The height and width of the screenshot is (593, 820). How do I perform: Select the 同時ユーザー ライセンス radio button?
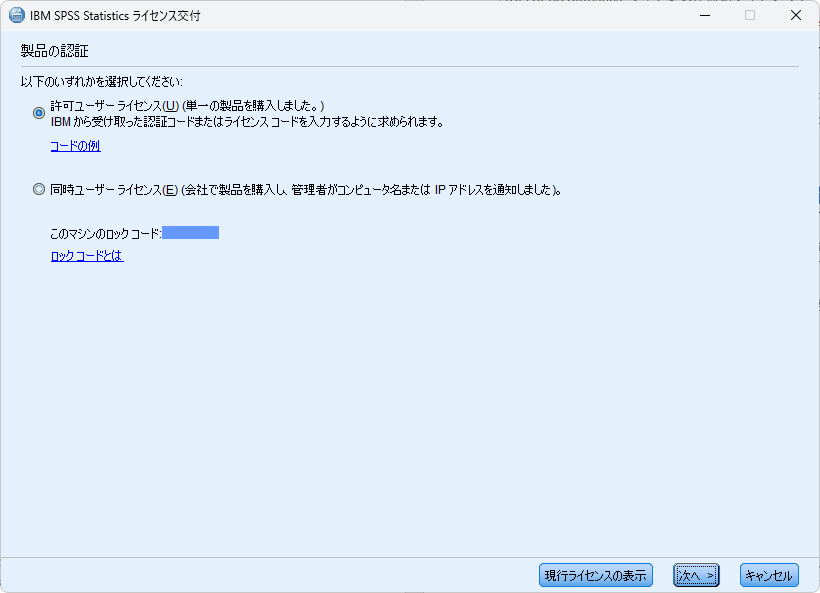tap(39, 189)
